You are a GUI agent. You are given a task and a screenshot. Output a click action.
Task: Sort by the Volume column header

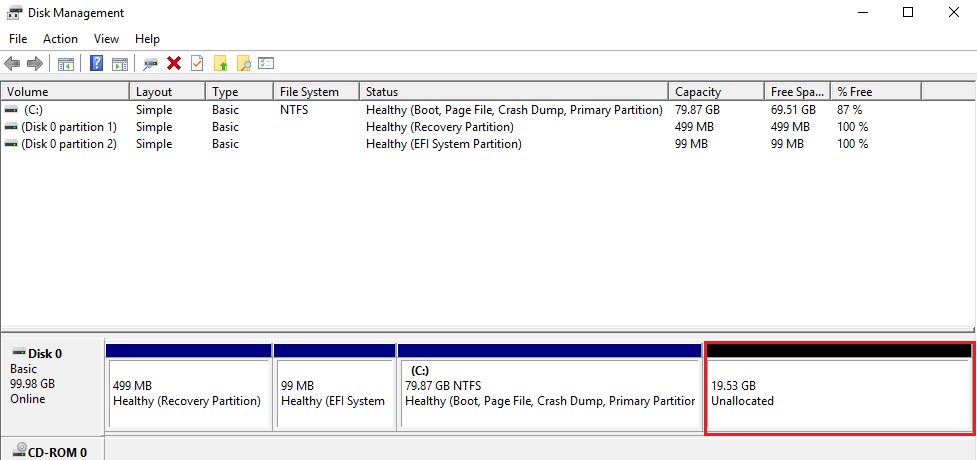tap(65, 92)
